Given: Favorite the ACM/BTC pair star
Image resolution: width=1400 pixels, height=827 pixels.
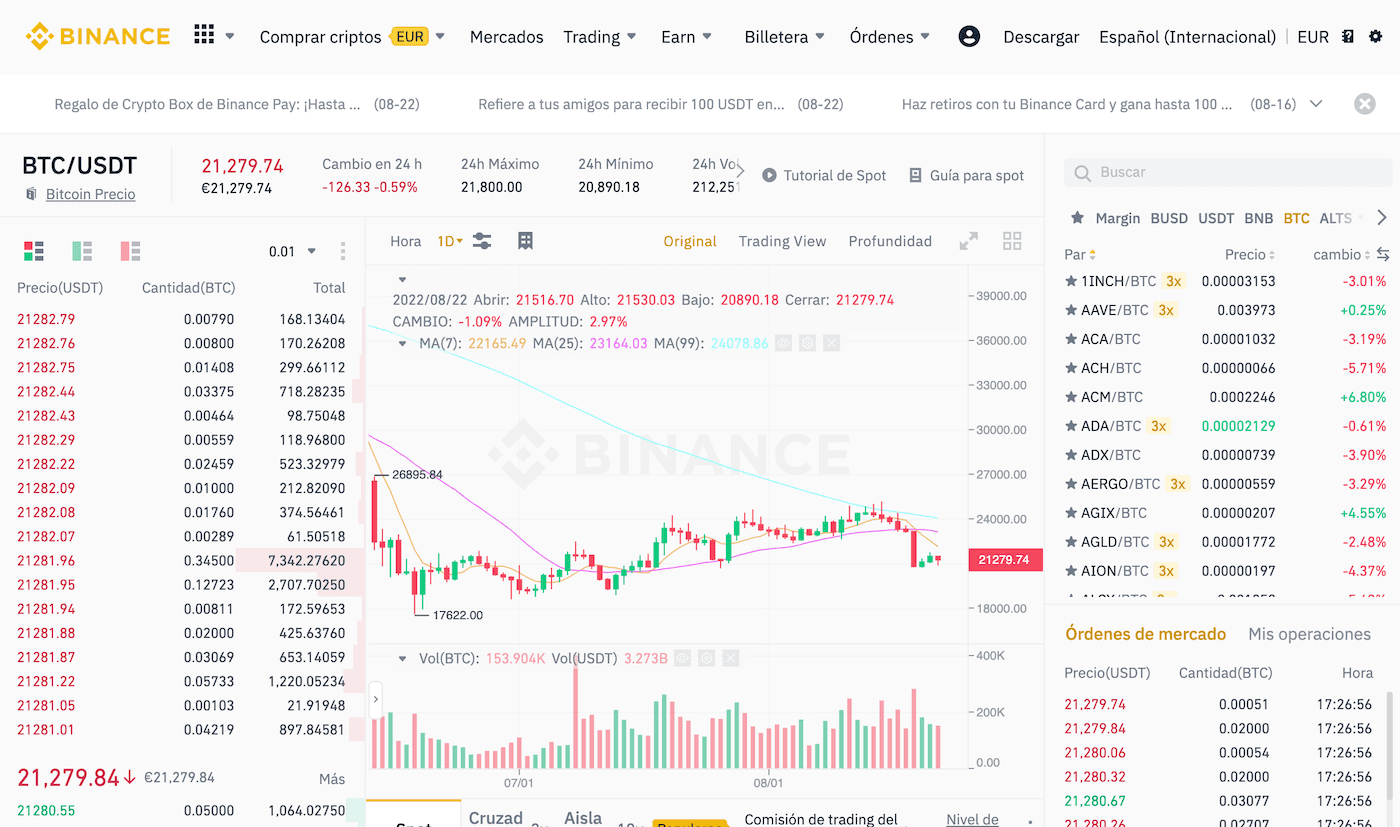Looking at the screenshot, I should pos(1071,397).
